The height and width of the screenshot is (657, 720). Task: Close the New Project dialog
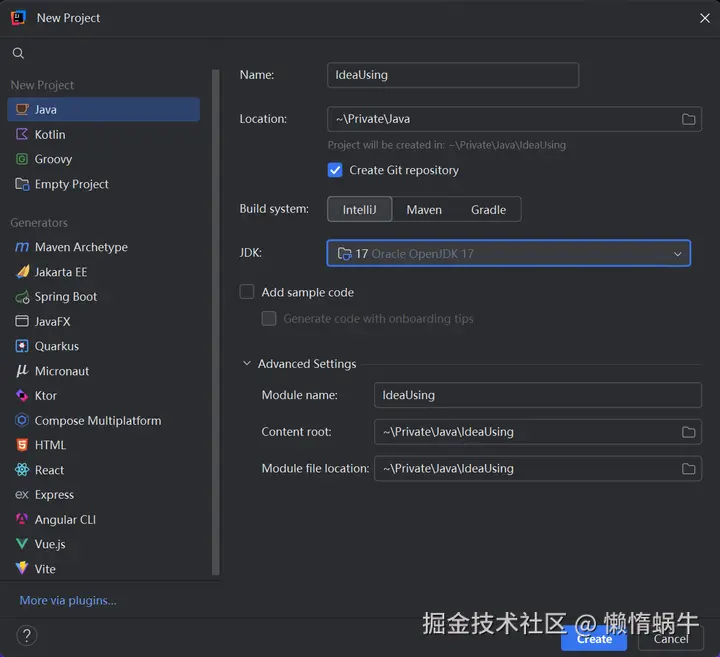[704, 18]
